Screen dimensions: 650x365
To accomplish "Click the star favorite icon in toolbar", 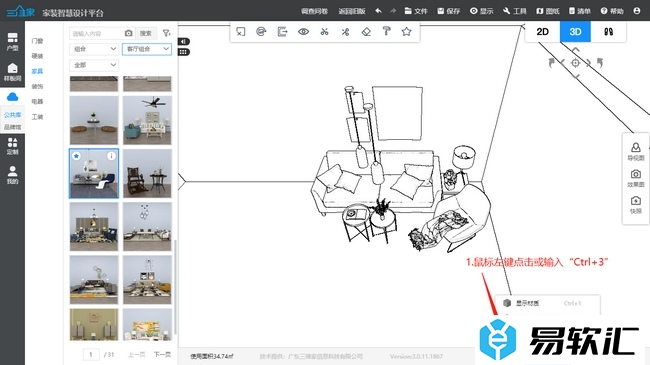I will tap(407, 32).
